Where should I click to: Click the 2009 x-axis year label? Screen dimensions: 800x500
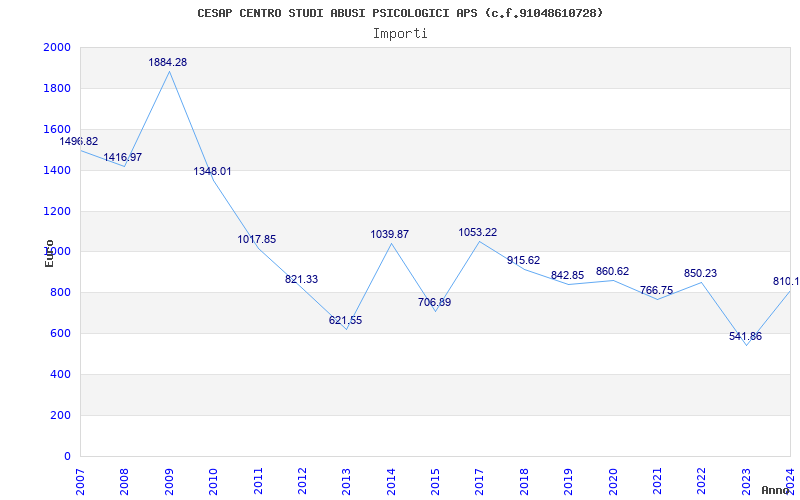(x=168, y=481)
